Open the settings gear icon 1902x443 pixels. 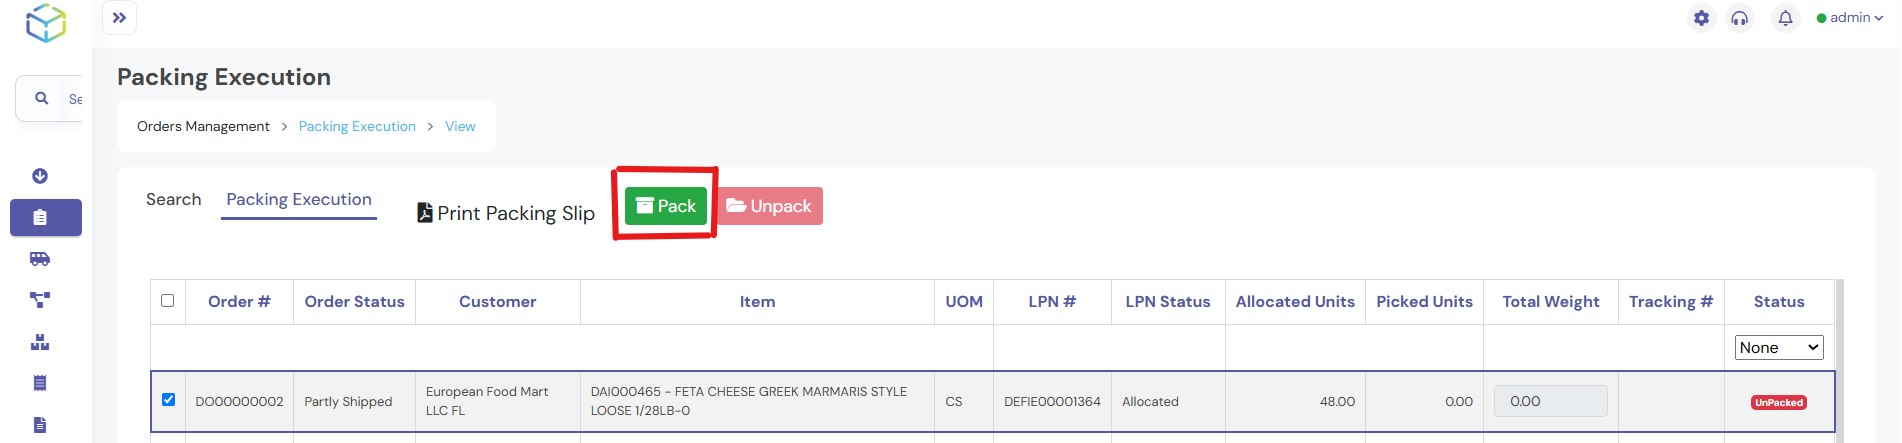1701,18
